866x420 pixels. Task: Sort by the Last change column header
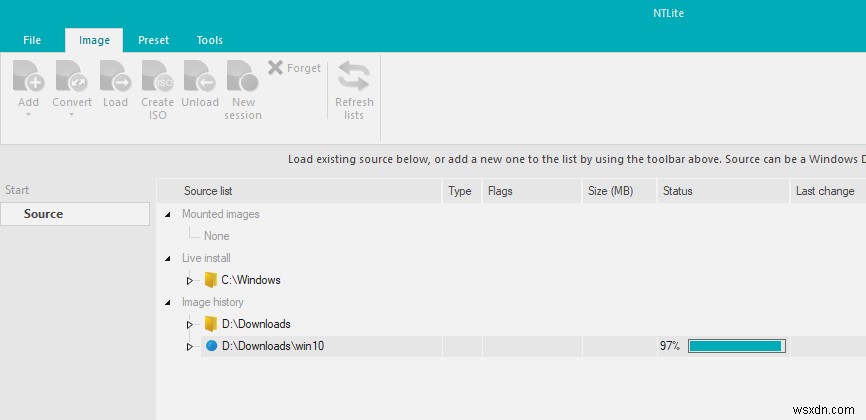[x=828, y=191]
